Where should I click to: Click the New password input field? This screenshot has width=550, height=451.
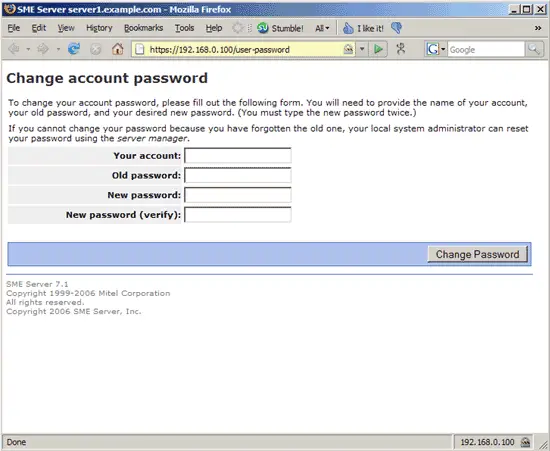pyautogui.click(x=238, y=195)
